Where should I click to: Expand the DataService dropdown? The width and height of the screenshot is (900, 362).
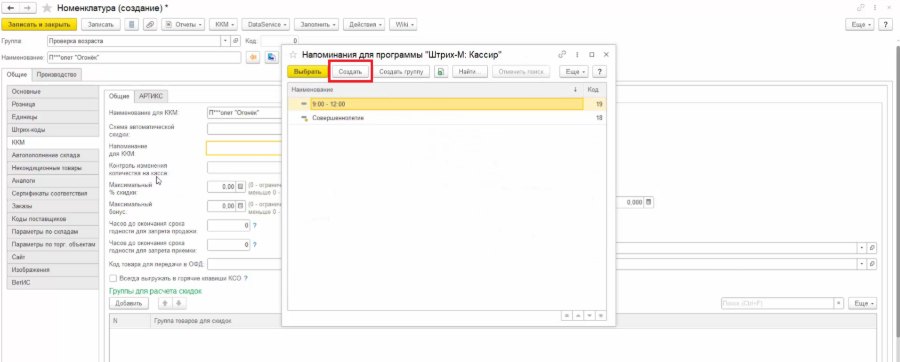click(x=266, y=25)
